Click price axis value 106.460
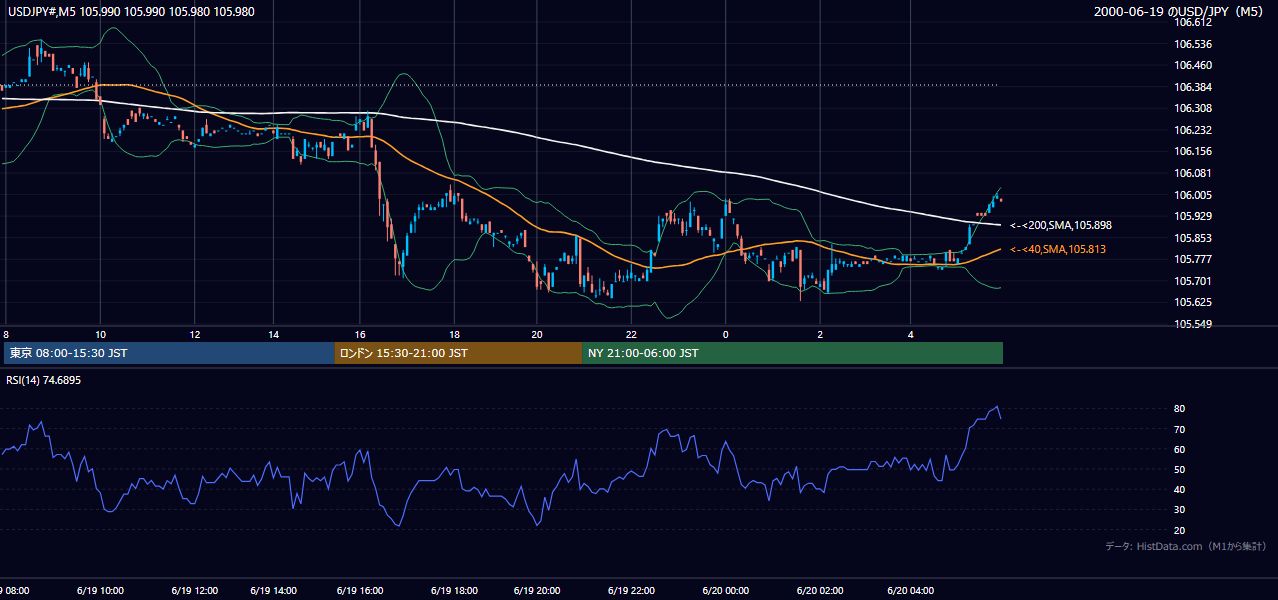This screenshot has height=600, width=1278. [x=1193, y=65]
